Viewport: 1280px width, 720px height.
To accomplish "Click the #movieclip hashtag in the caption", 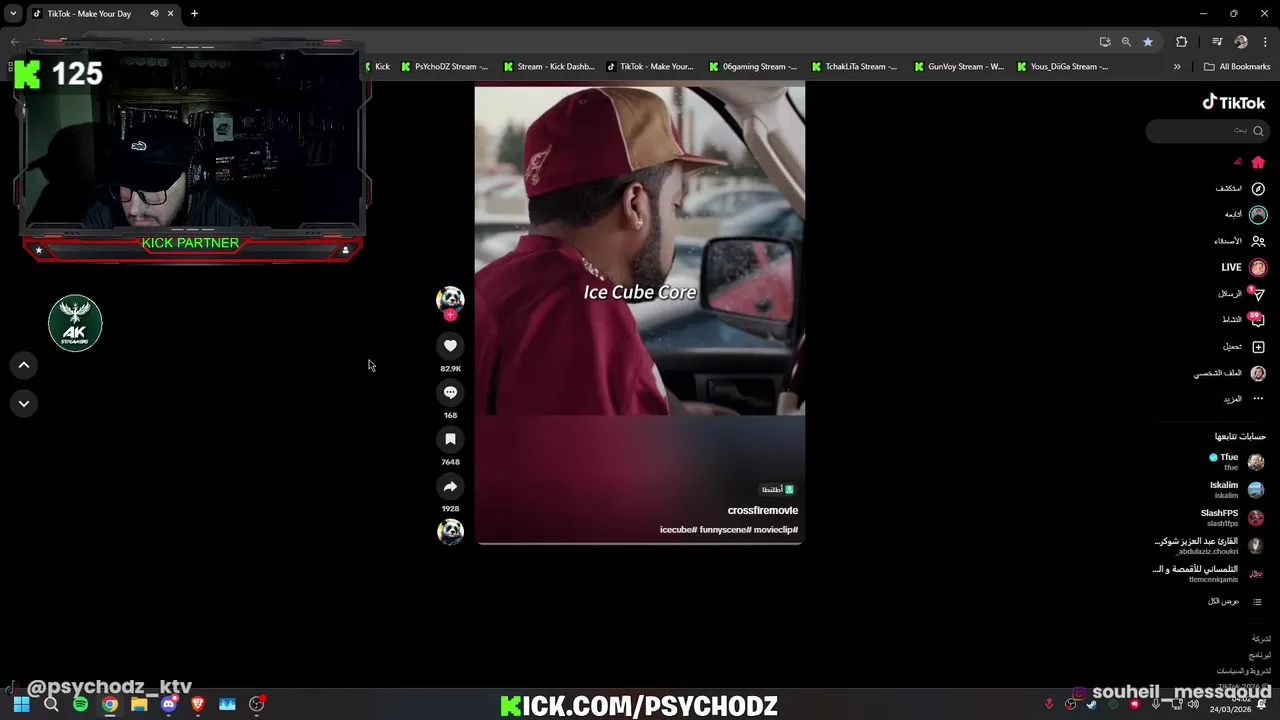I will click(776, 530).
